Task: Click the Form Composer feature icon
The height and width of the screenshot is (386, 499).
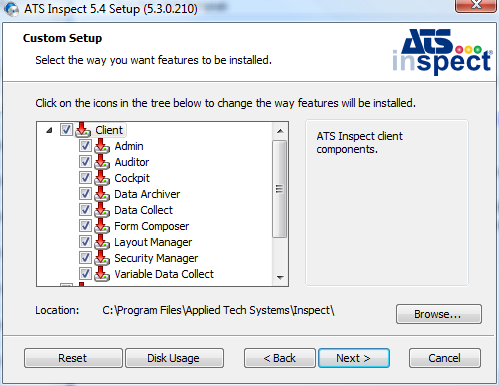Action: click(102, 226)
